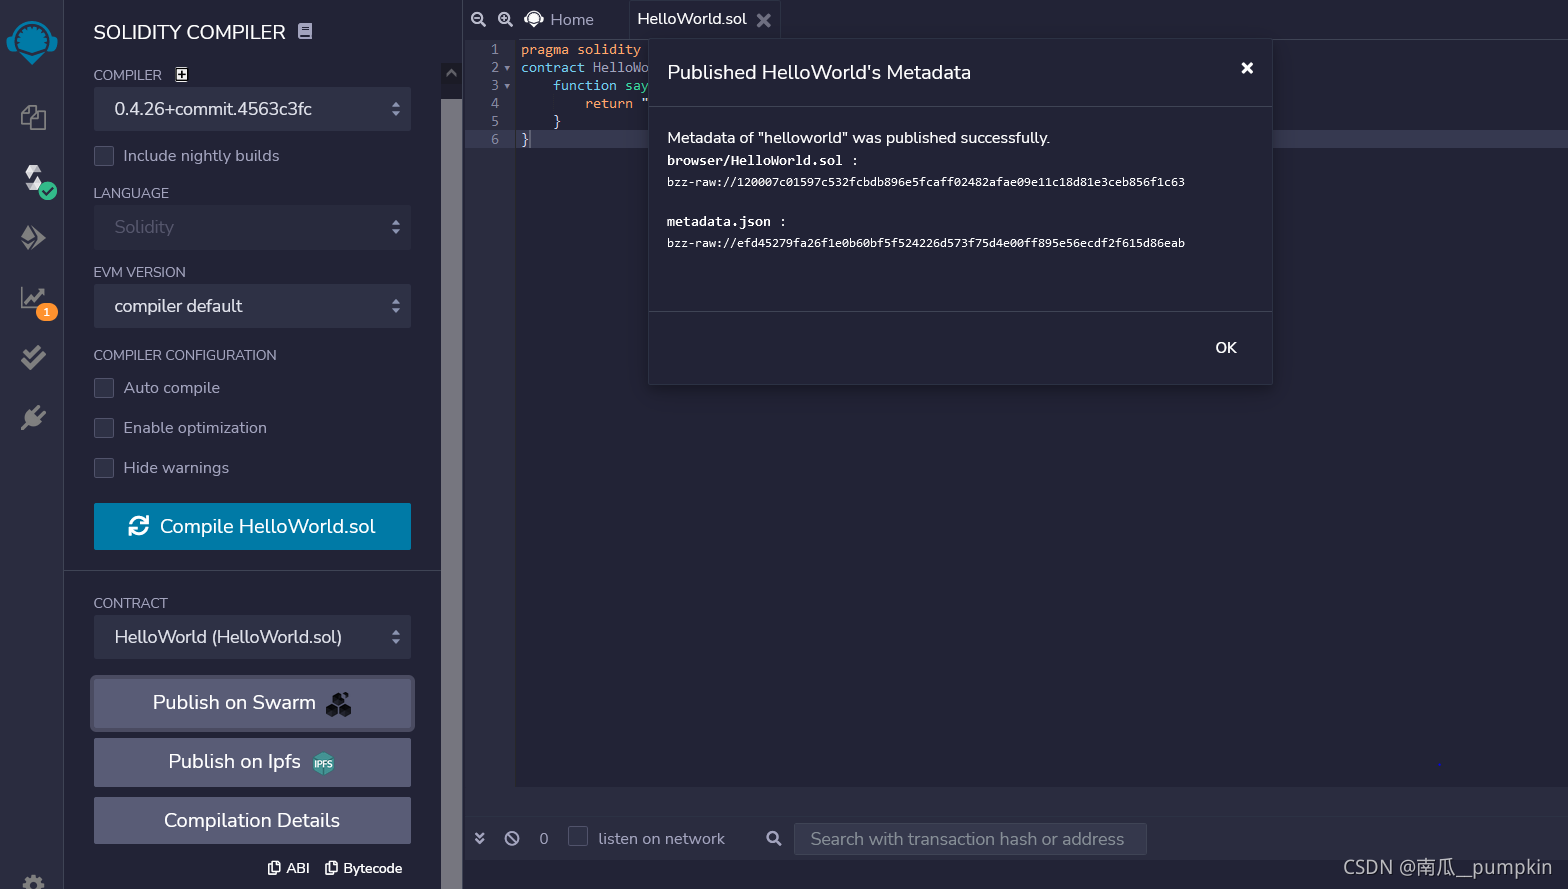Select the browser/HelloWorld.sol bzz-raw hash
Viewport: 1568px width, 889px height.
click(x=926, y=182)
